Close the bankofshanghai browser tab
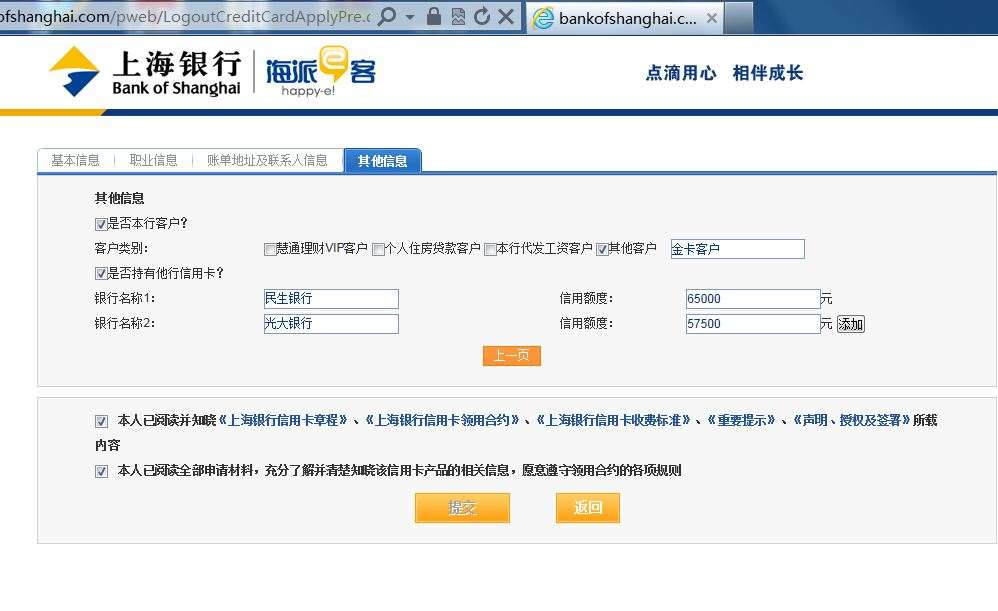998x611 pixels. pyautogui.click(x=712, y=18)
